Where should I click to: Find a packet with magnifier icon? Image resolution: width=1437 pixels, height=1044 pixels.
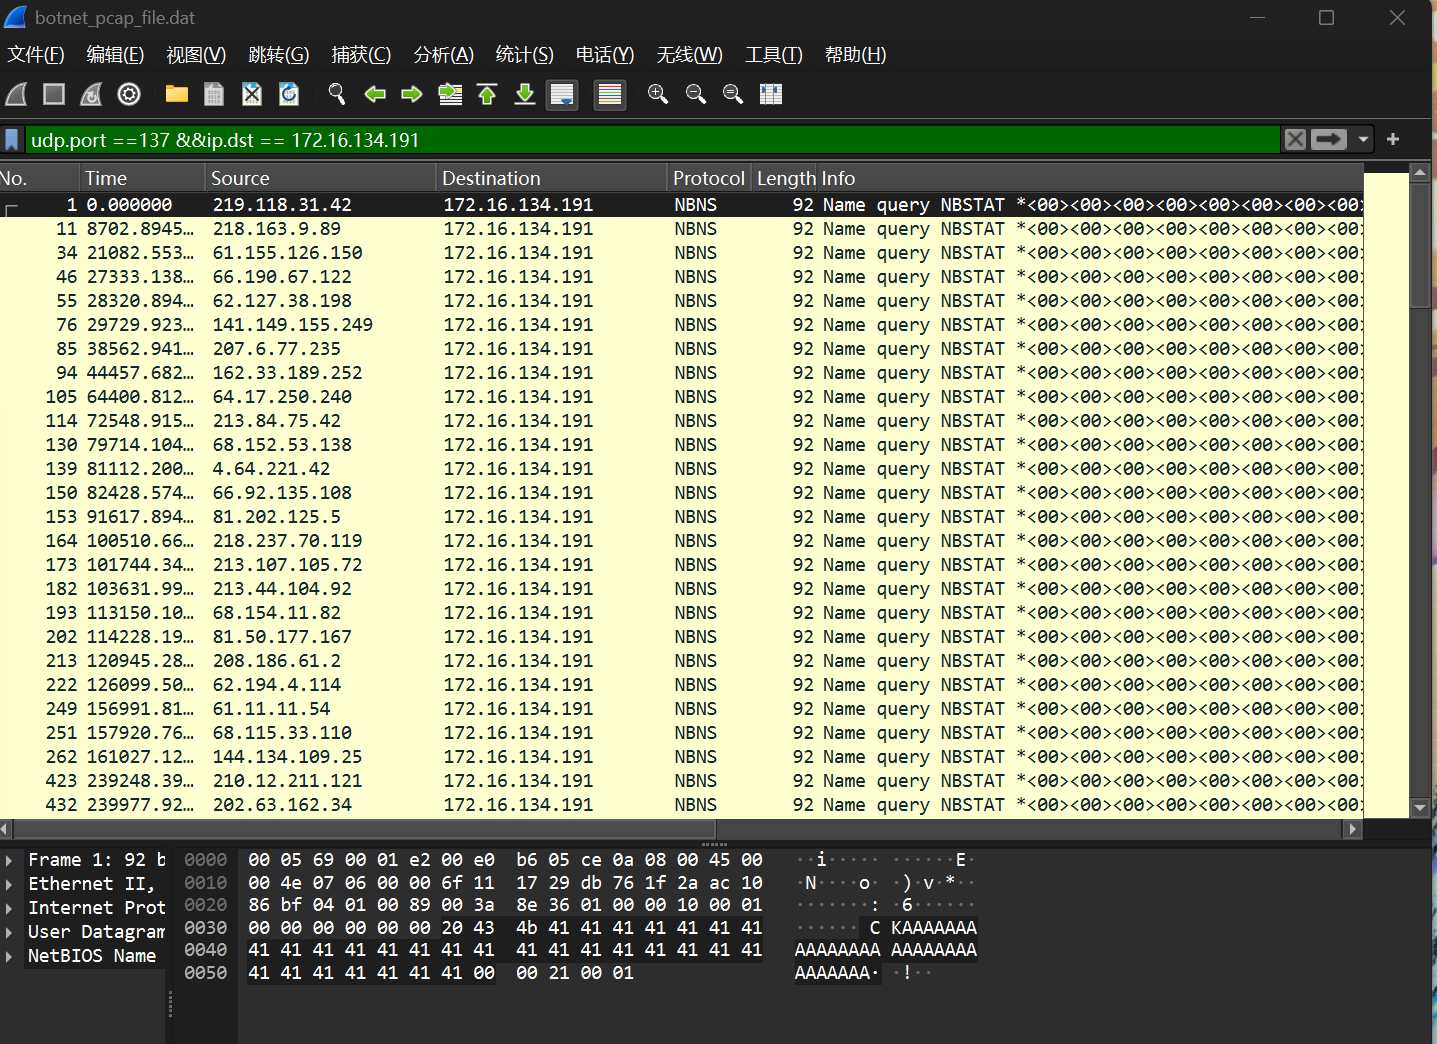337,94
